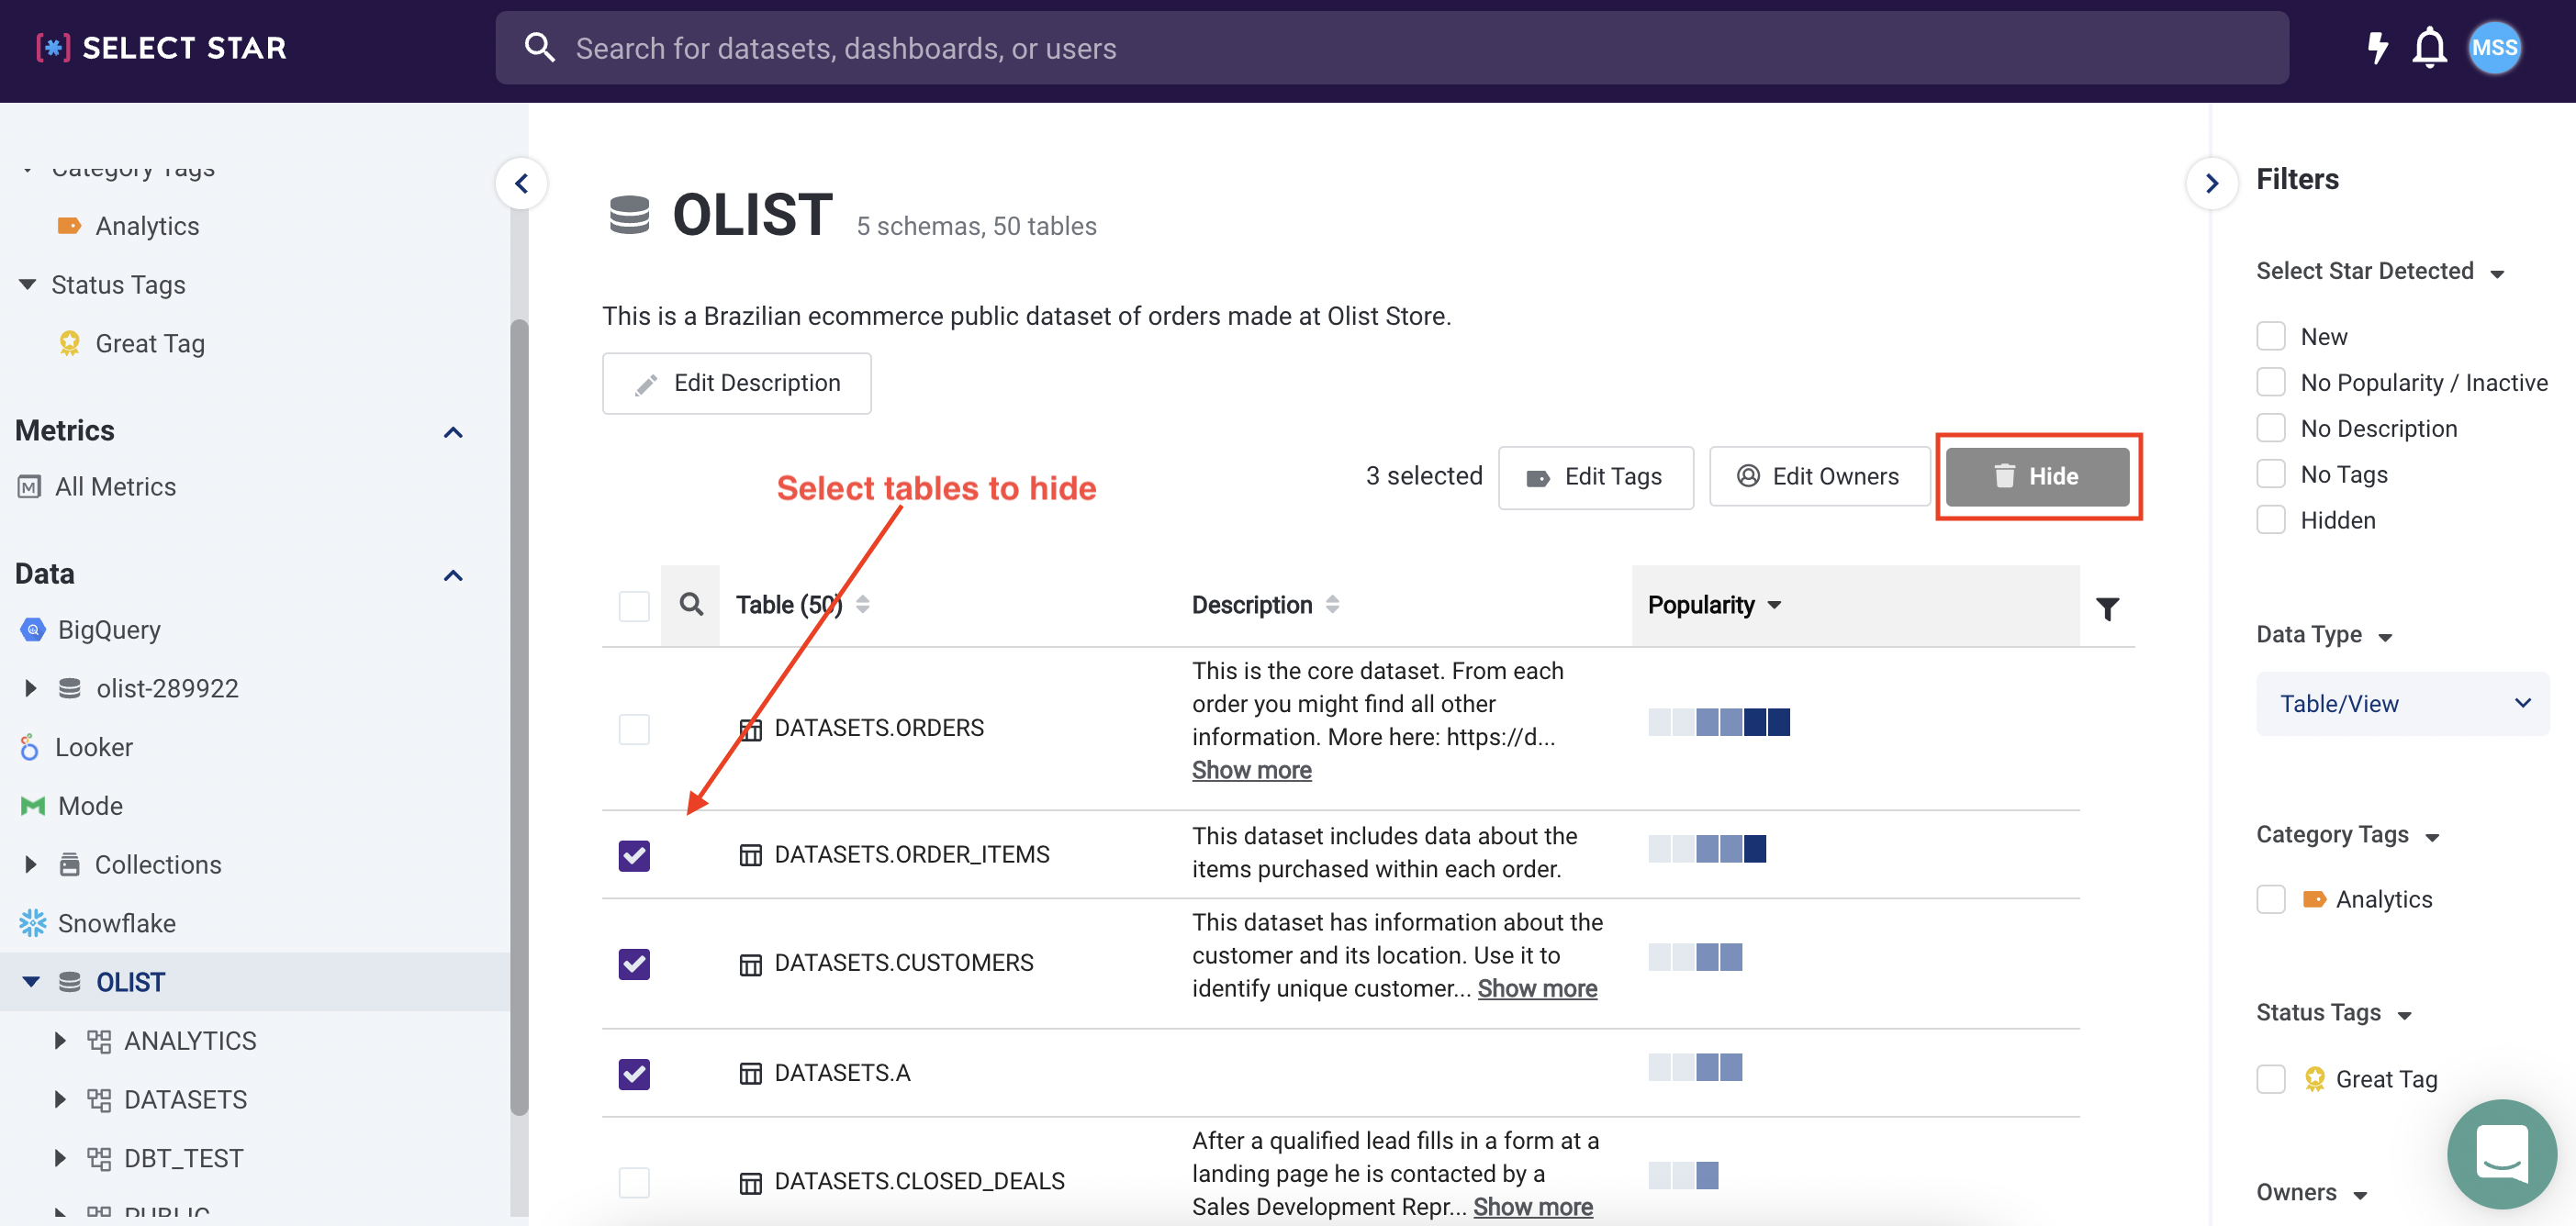Collapse the Filters panel arrow button
This screenshot has width=2576, height=1226.
pyautogui.click(x=2211, y=183)
